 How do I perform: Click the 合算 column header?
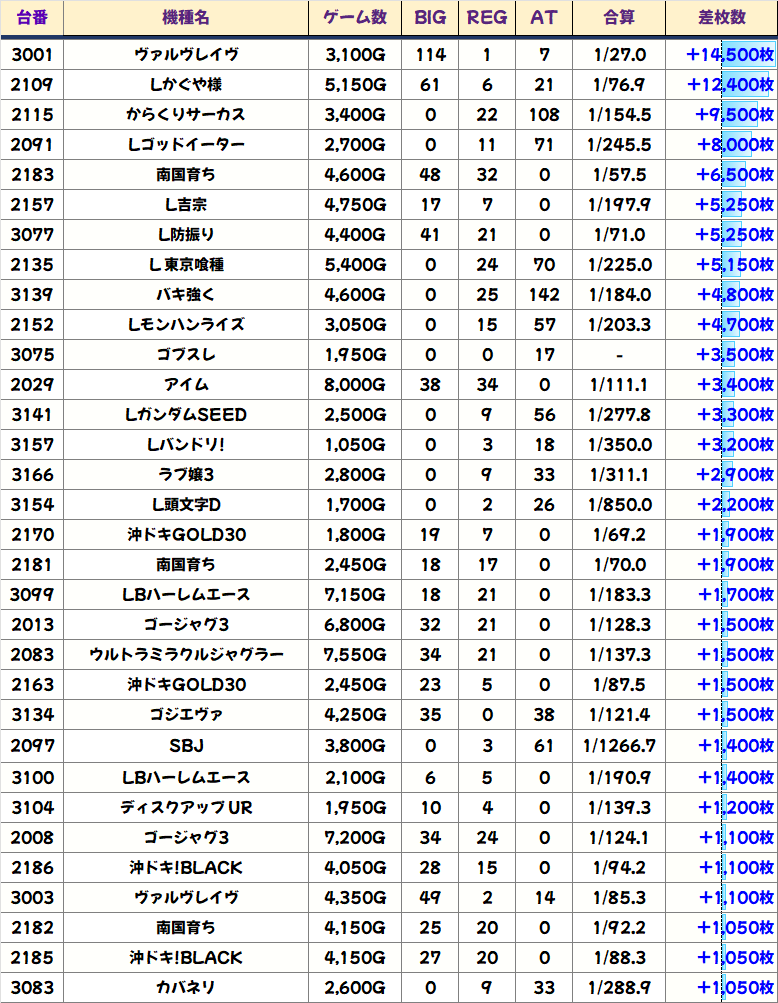click(x=619, y=17)
